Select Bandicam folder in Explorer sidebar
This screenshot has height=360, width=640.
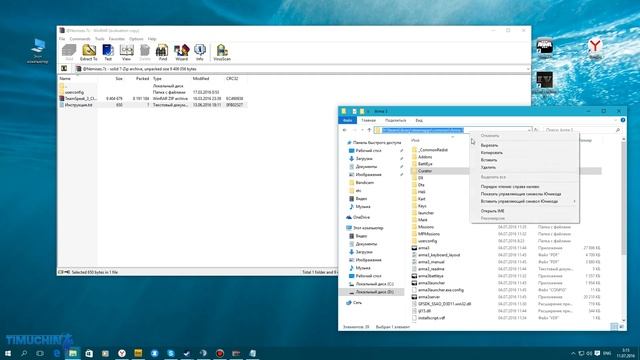click(364, 182)
